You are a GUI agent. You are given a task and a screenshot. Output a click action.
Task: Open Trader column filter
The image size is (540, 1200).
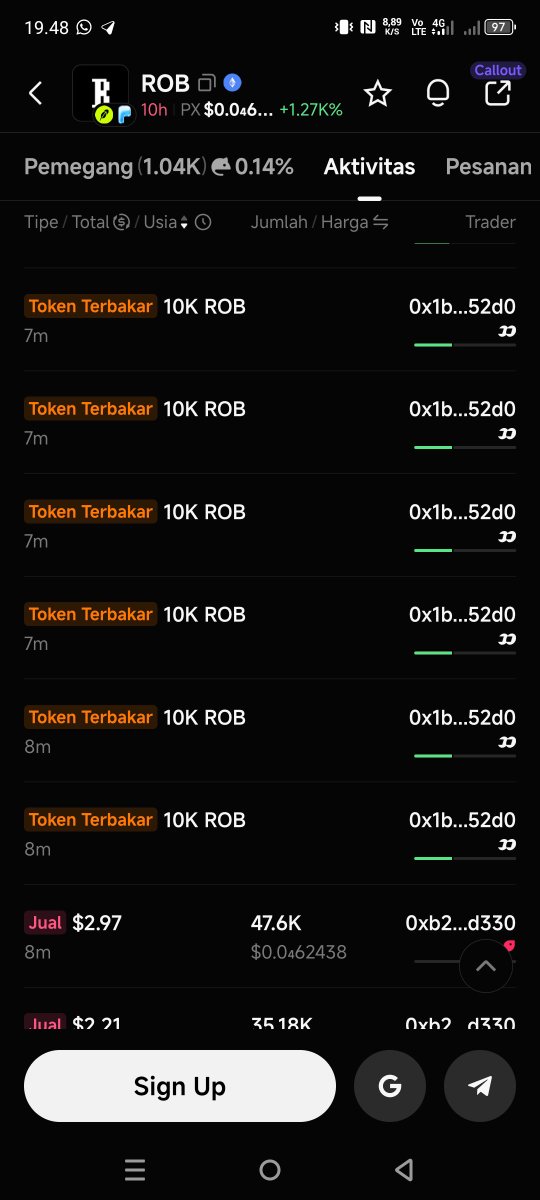(x=490, y=222)
